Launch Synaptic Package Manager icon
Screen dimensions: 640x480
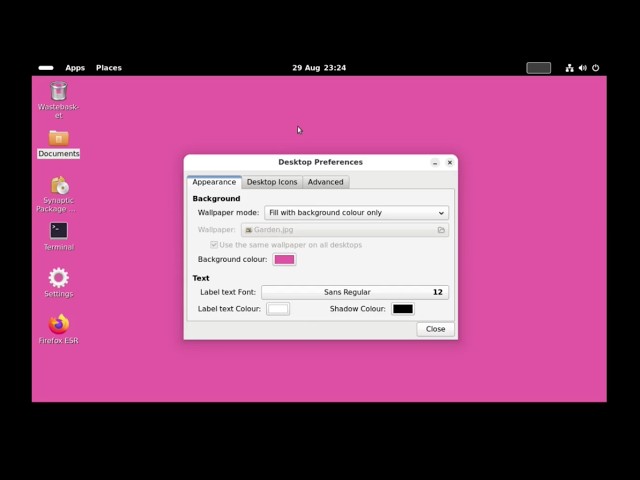[60, 185]
